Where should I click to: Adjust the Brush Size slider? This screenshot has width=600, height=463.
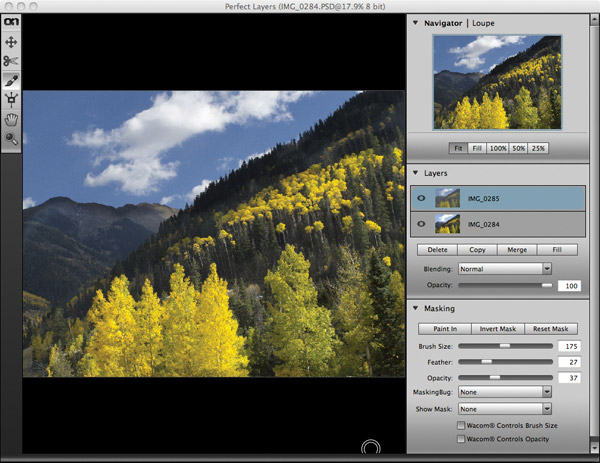click(x=505, y=346)
